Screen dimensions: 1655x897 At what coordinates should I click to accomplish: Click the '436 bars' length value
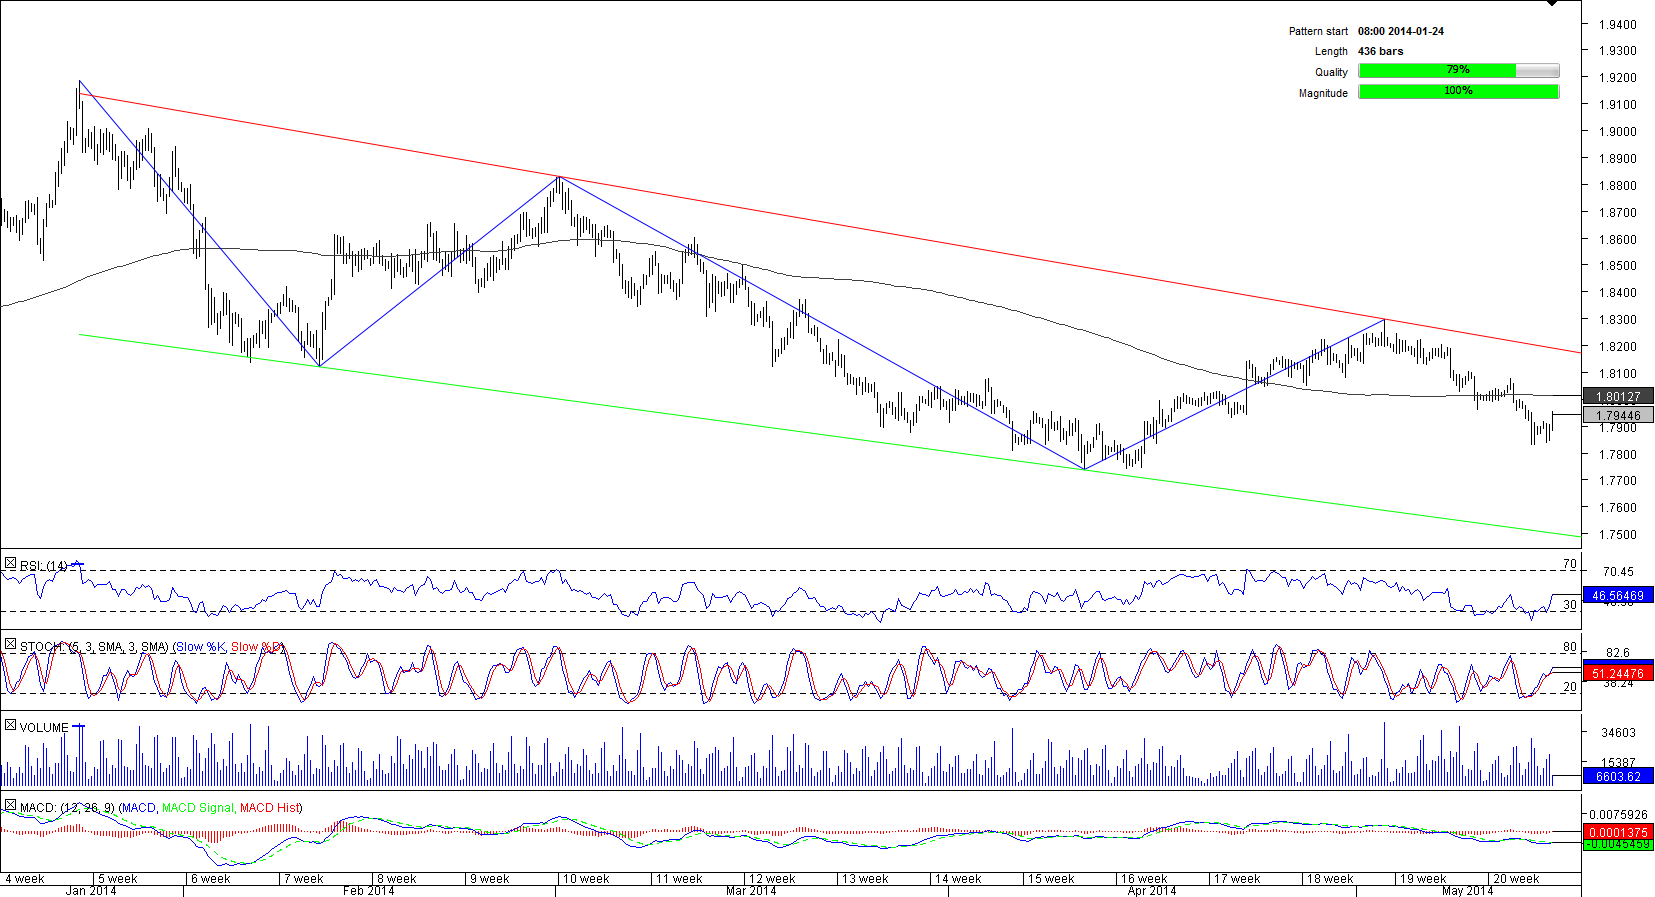pos(1380,51)
